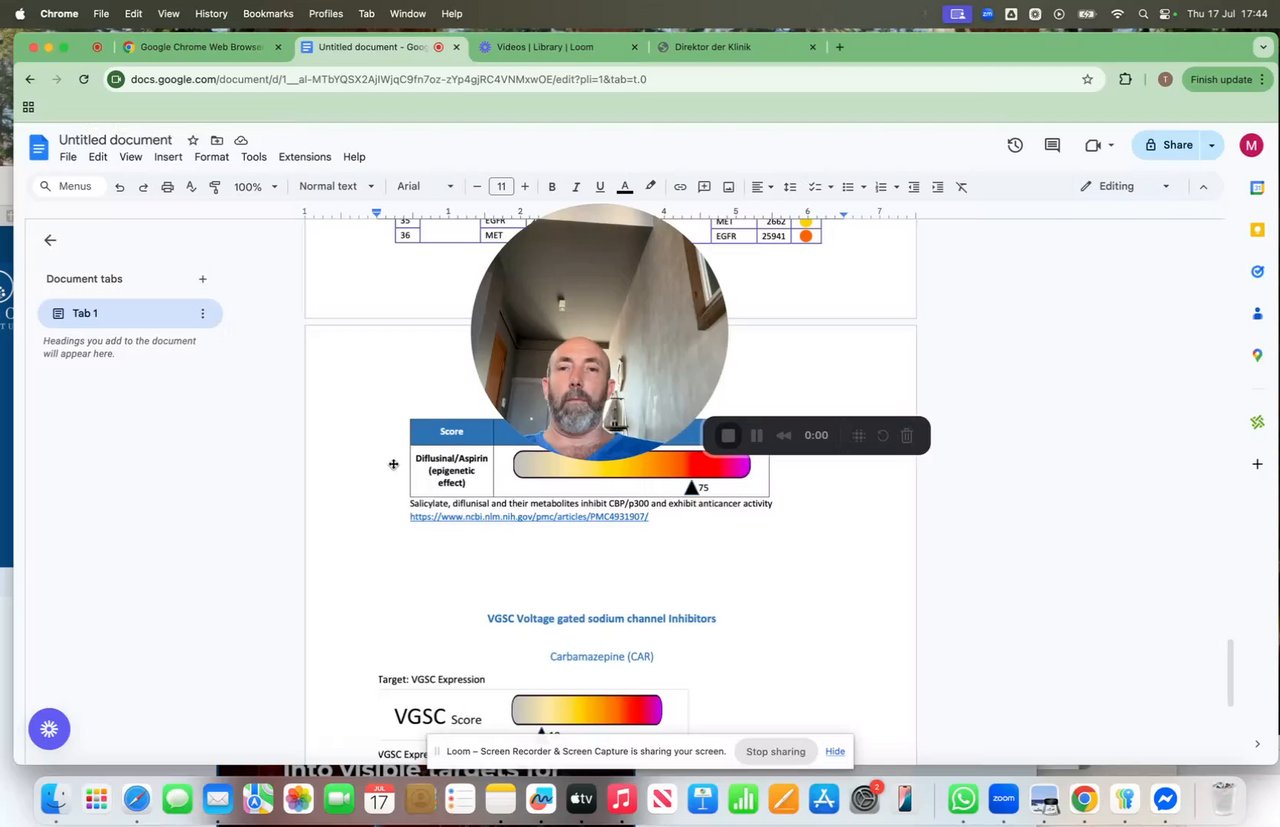Select Tab 1 in the sidebar
The width and height of the screenshot is (1280, 827).
[130, 314]
